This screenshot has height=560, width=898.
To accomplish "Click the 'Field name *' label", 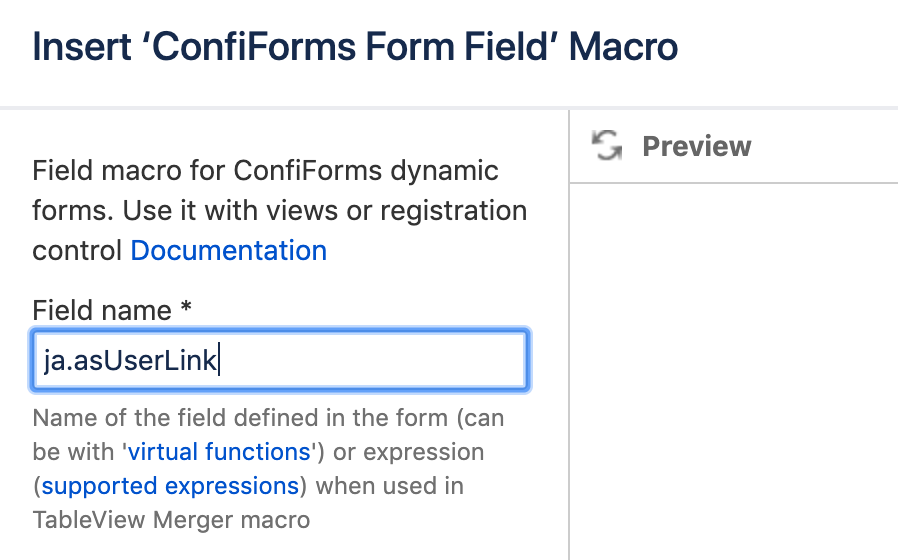I will click(100, 310).
